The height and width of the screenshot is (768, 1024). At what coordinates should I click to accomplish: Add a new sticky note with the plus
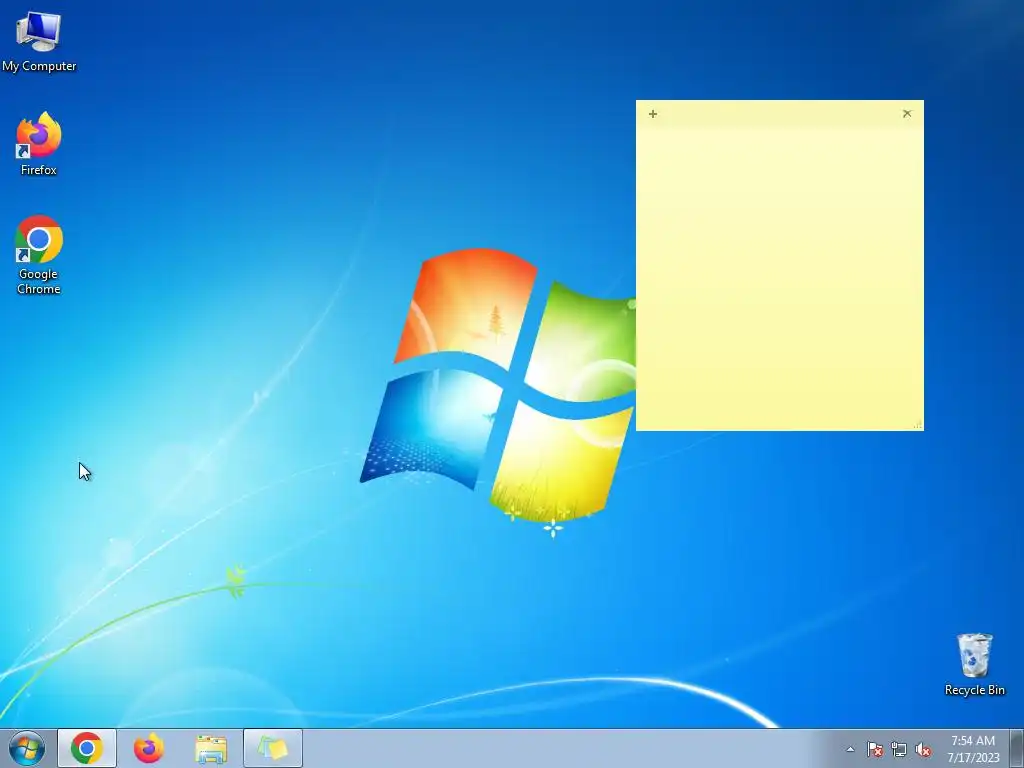[652, 114]
